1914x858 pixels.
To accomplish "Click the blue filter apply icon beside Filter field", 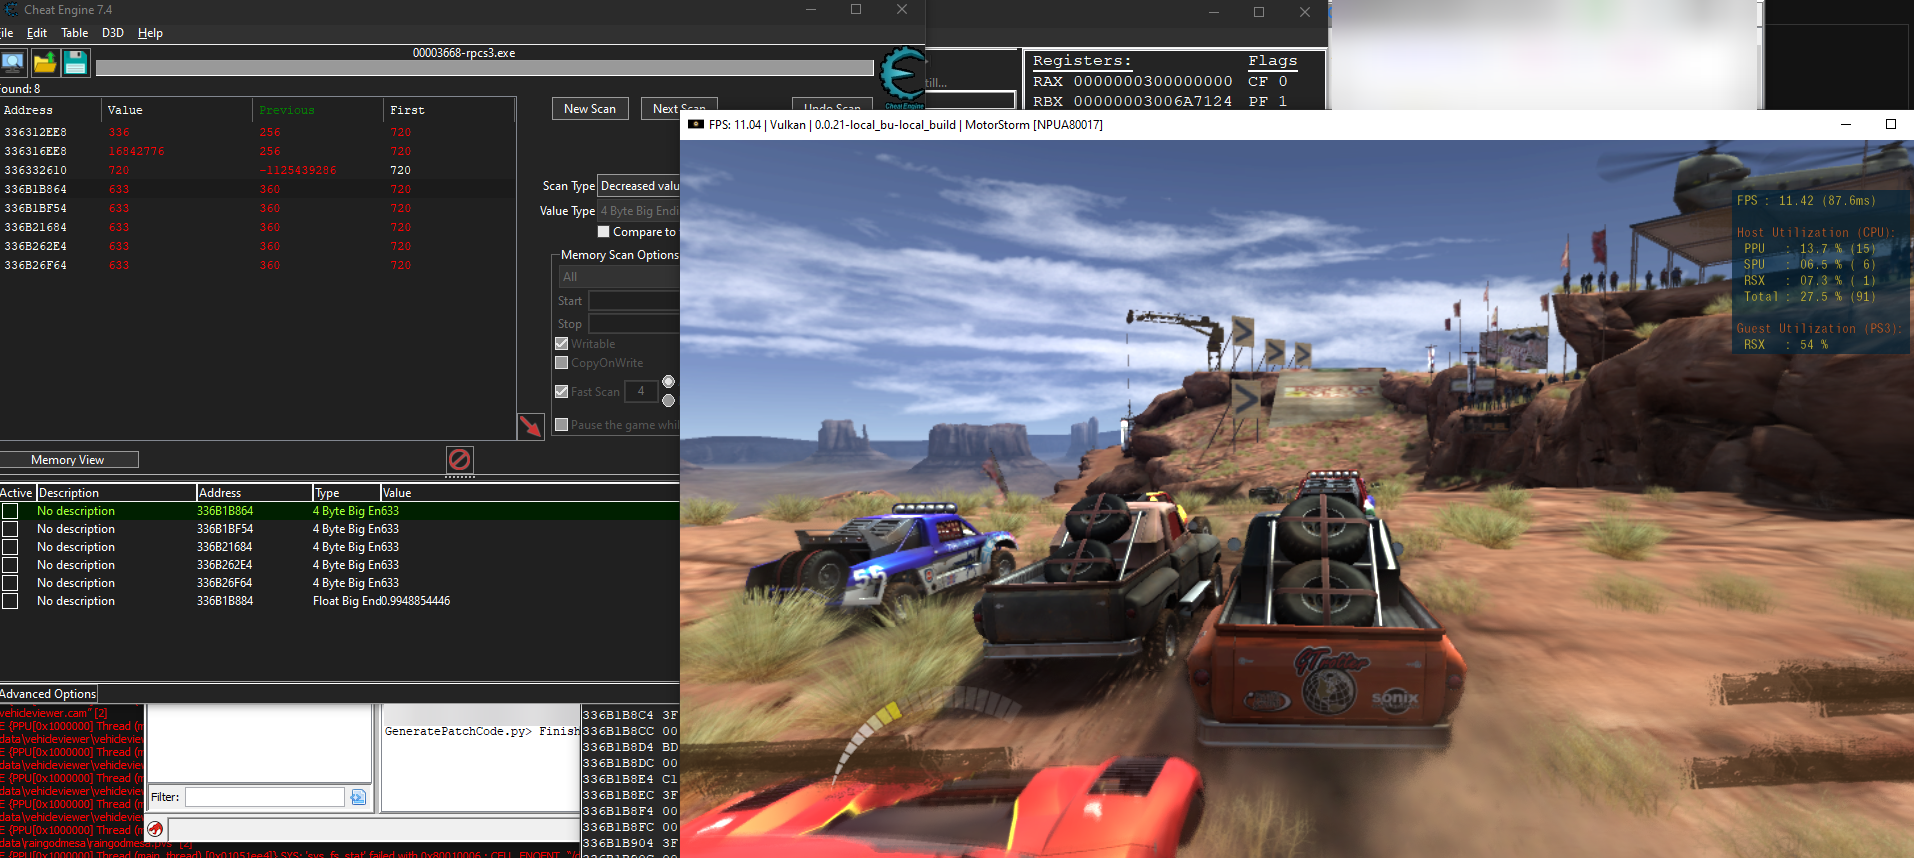I will point(358,797).
